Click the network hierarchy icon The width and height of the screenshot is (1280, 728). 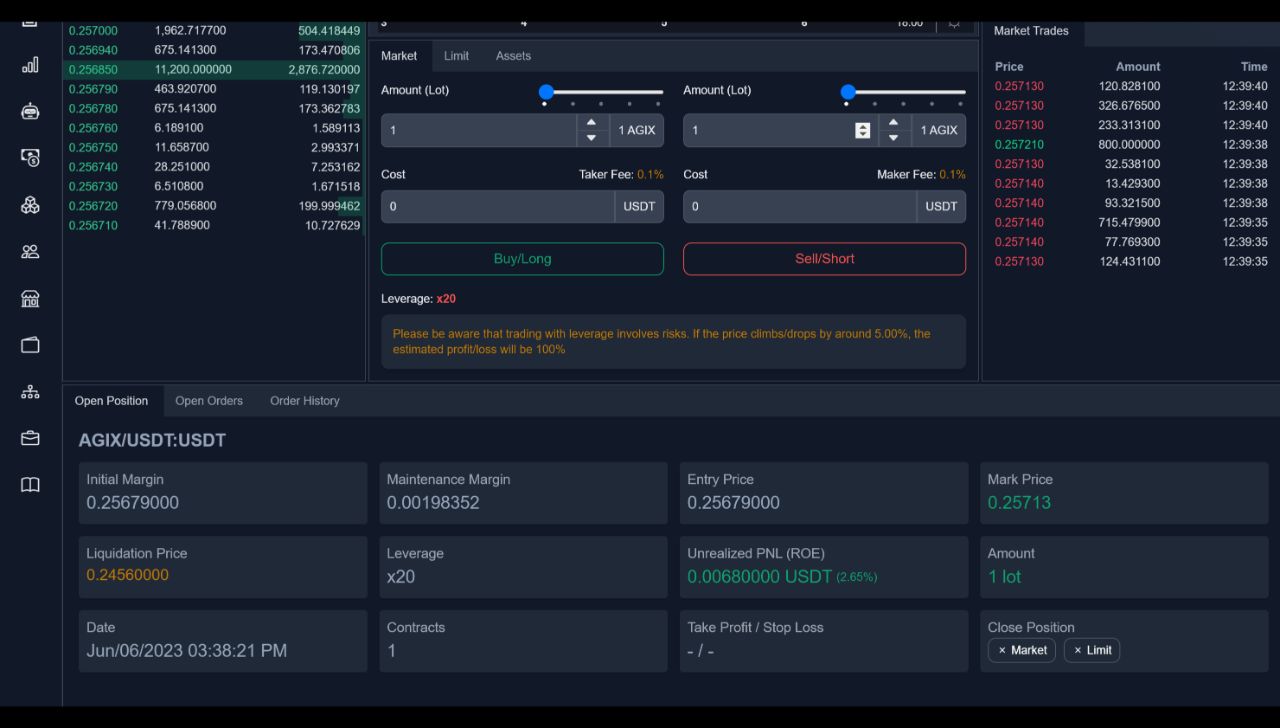coord(30,391)
